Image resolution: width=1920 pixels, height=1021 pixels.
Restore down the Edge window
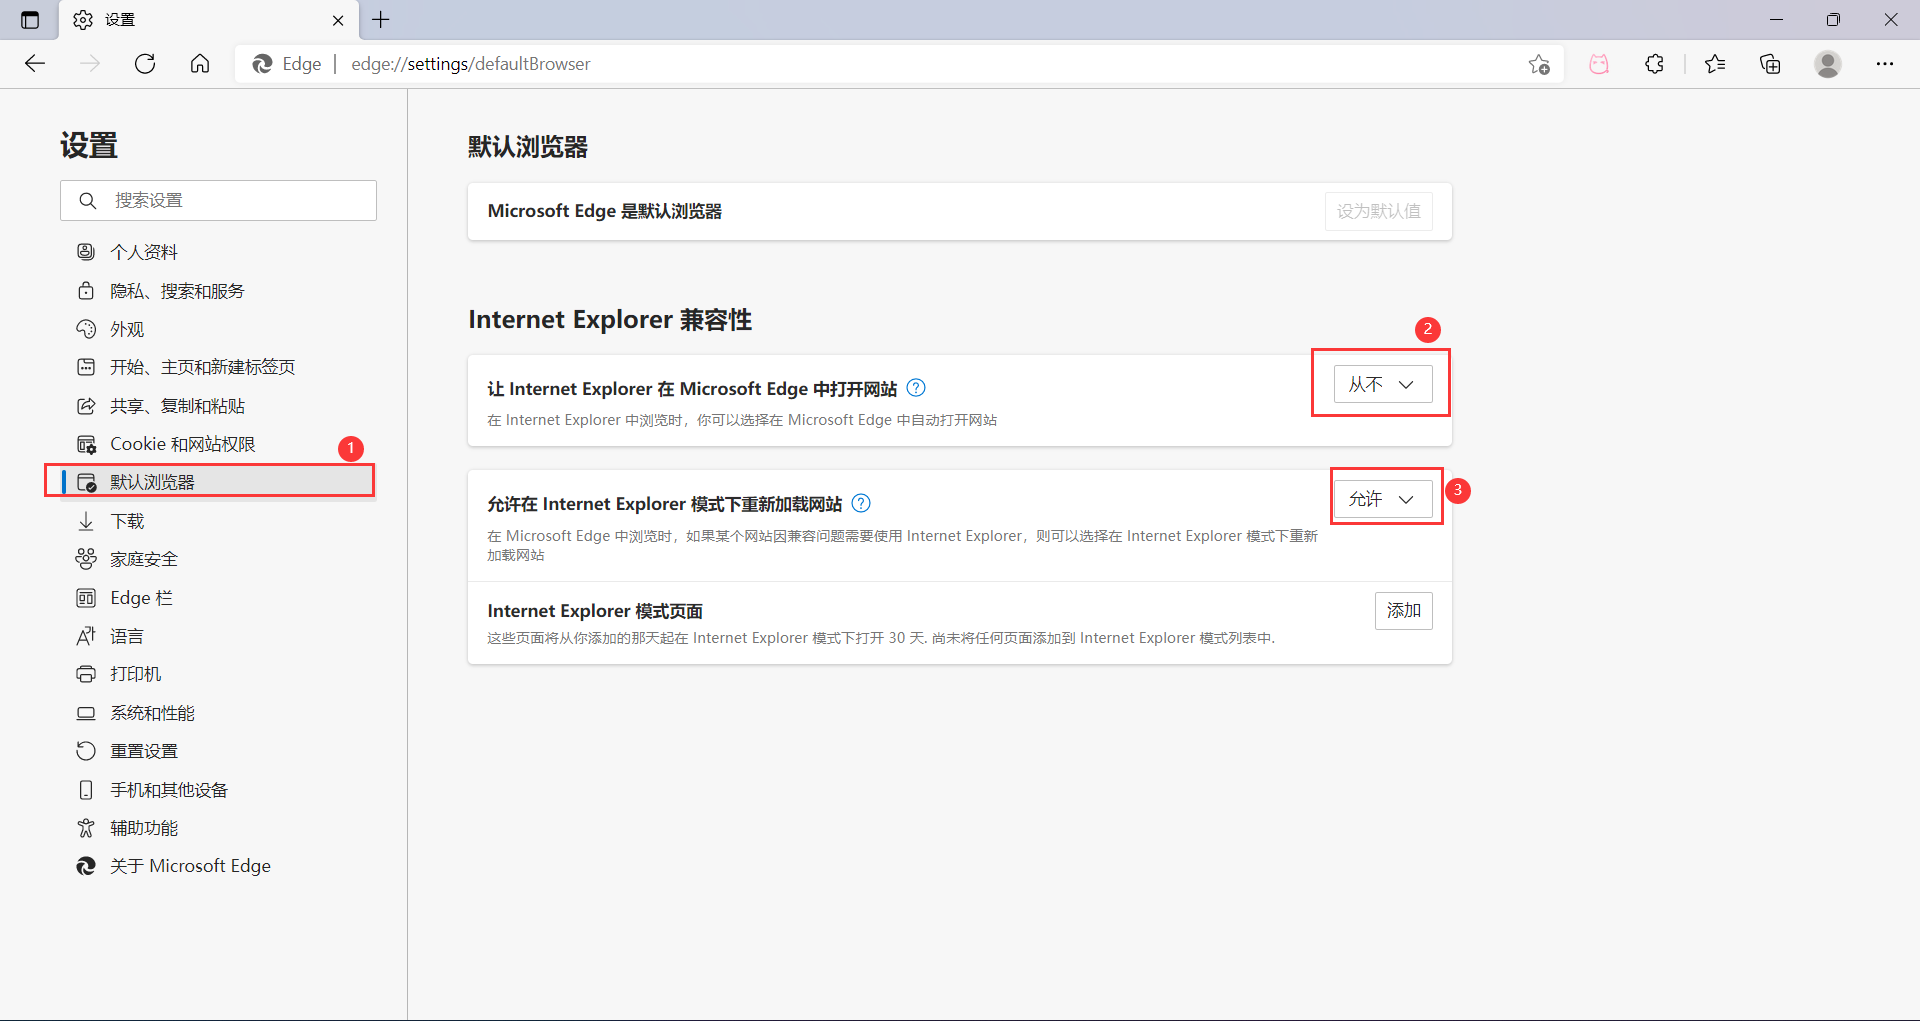tap(1833, 20)
